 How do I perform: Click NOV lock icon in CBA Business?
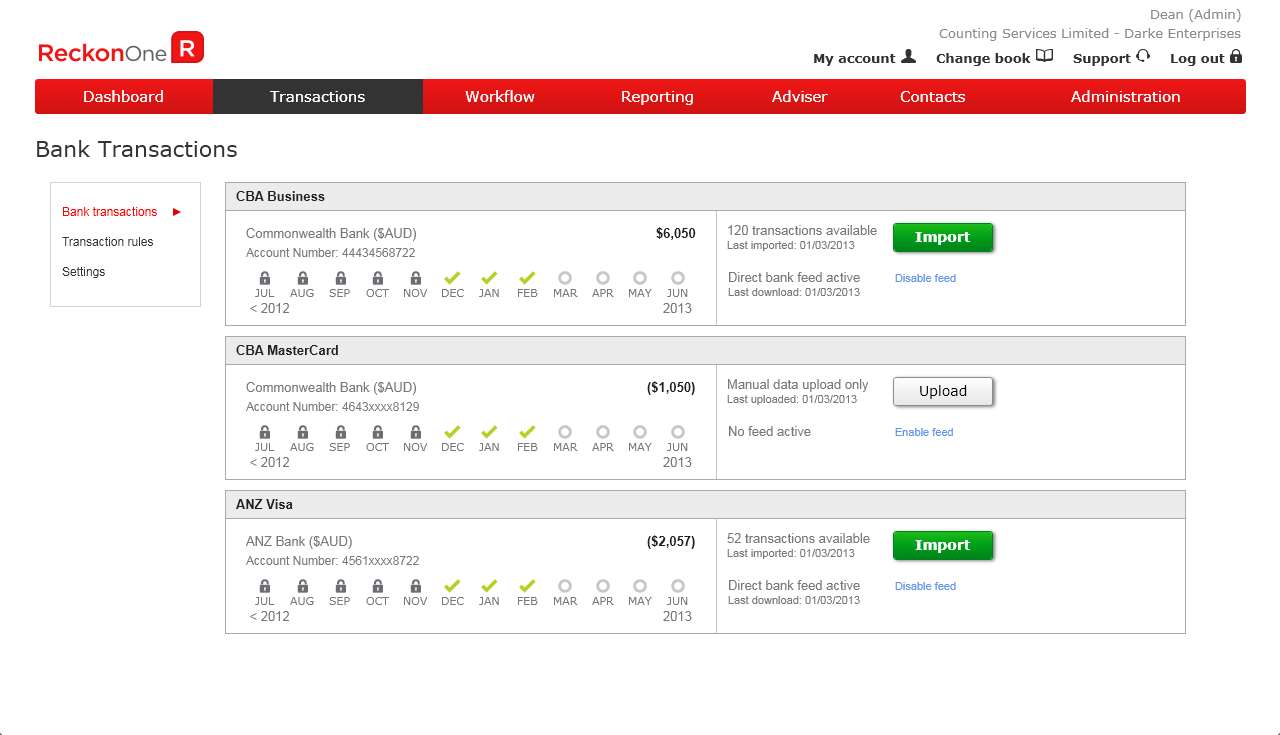click(x=415, y=278)
